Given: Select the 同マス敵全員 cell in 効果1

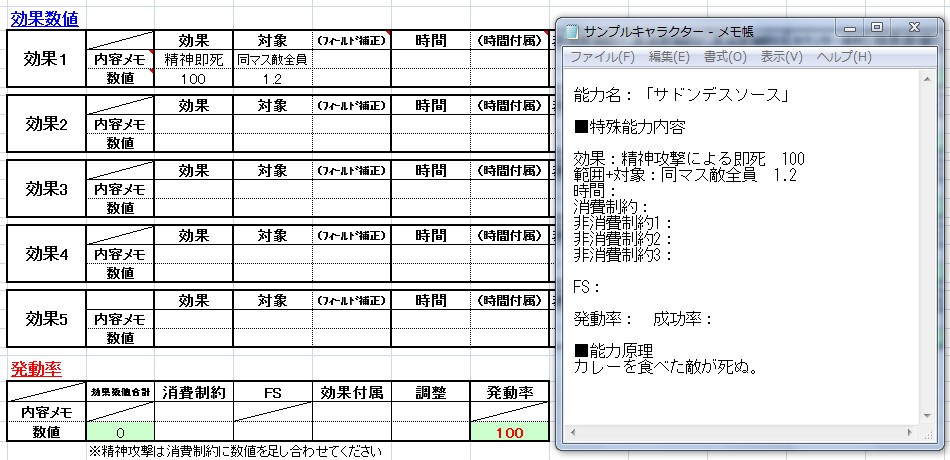Looking at the screenshot, I should [x=272, y=60].
